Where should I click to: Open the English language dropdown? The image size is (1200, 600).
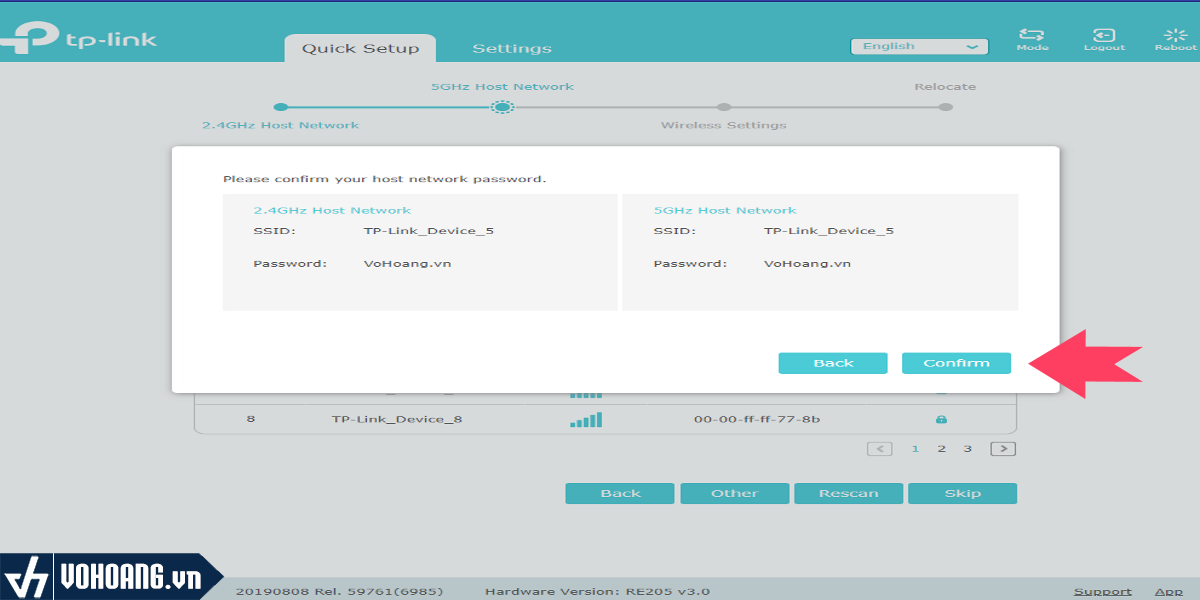point(919,47)
